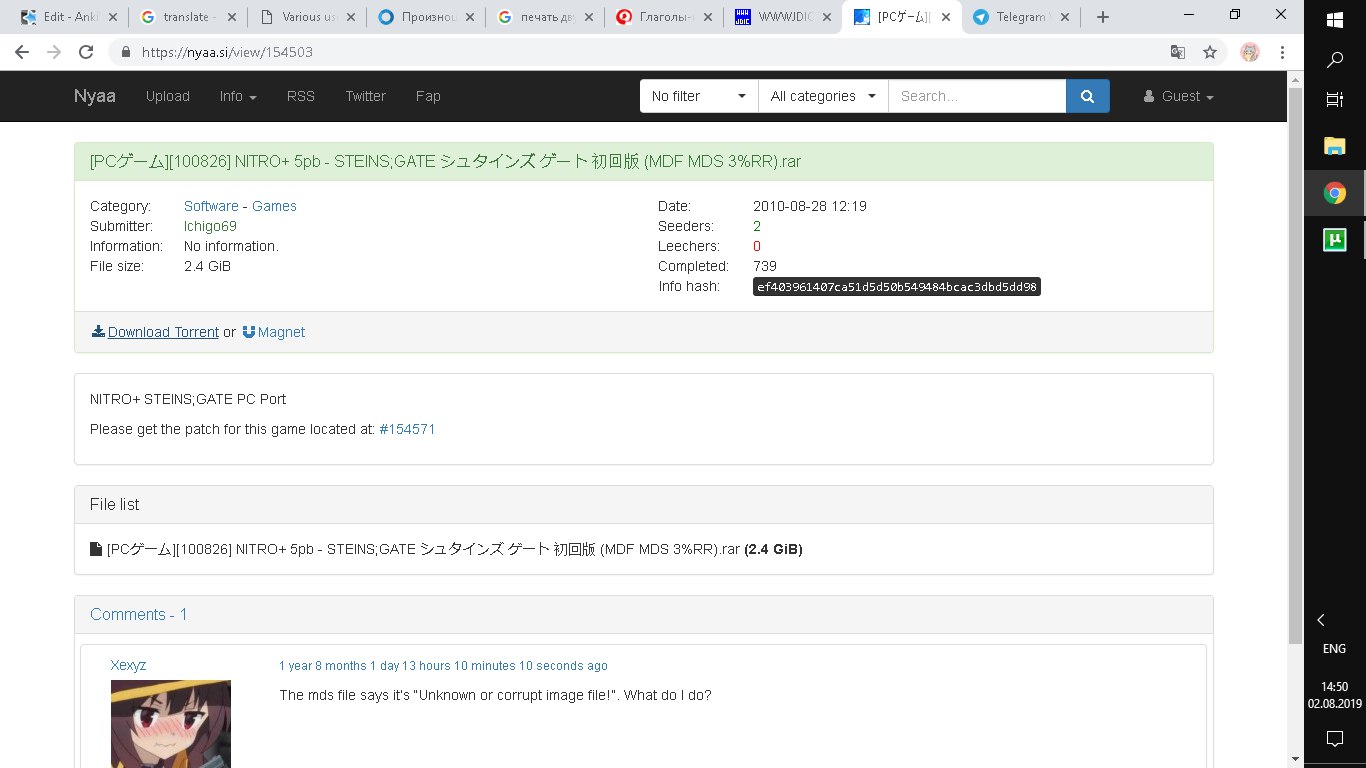Open uTorrent from the taskbar
This screenshot has width=1366, height=768.
pos(1334,240)
